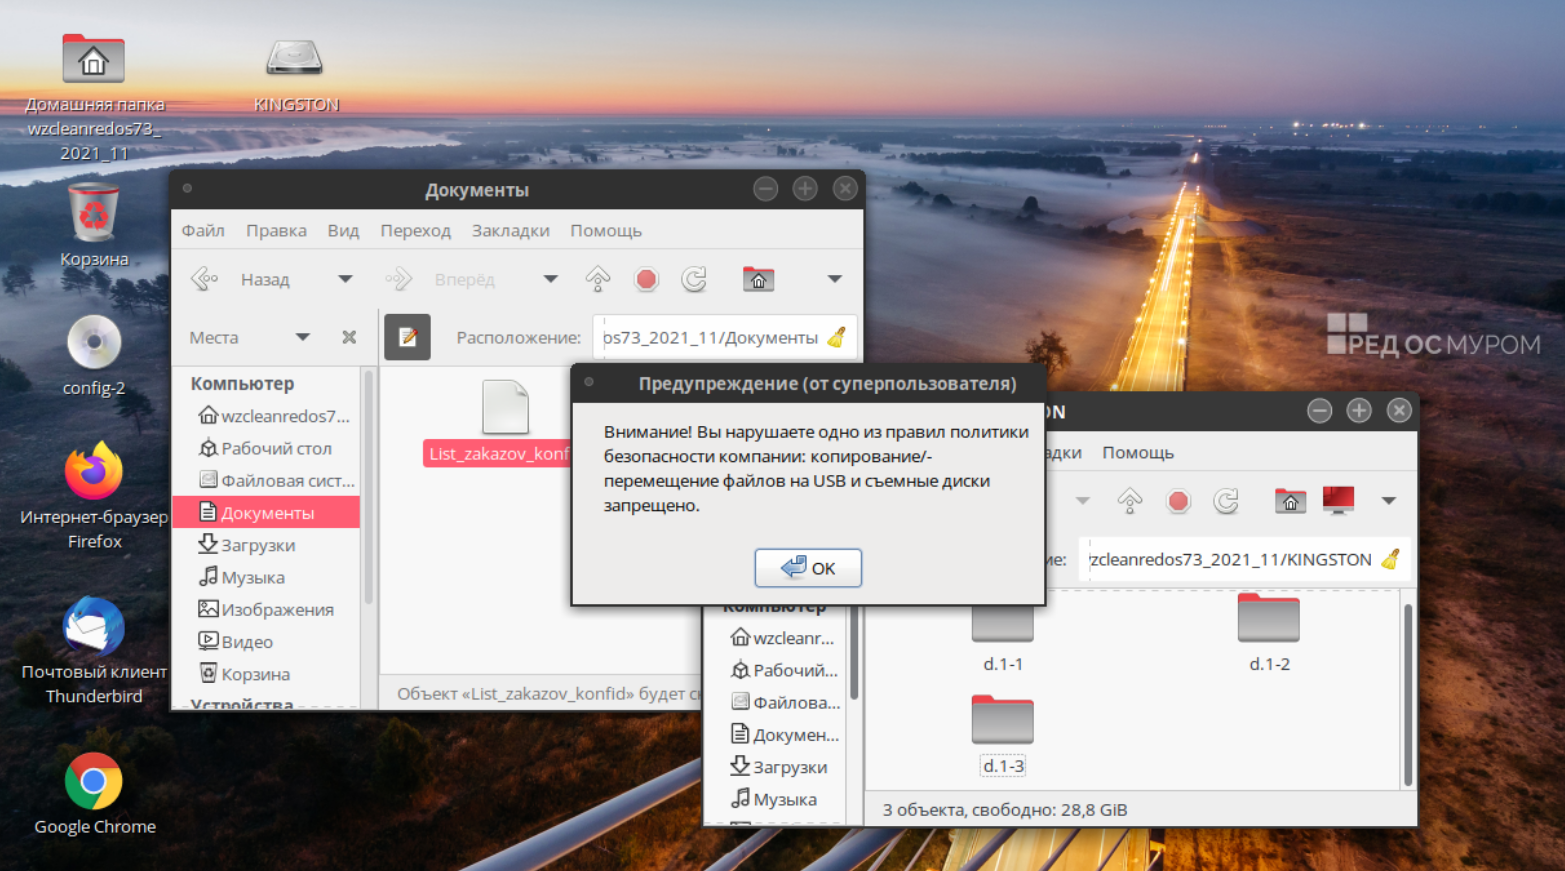Select Файлова... in KINGSTON sidebar
Image resolution: width=1565 pixels, height=871 pixels.
click(x=785, y=702)
